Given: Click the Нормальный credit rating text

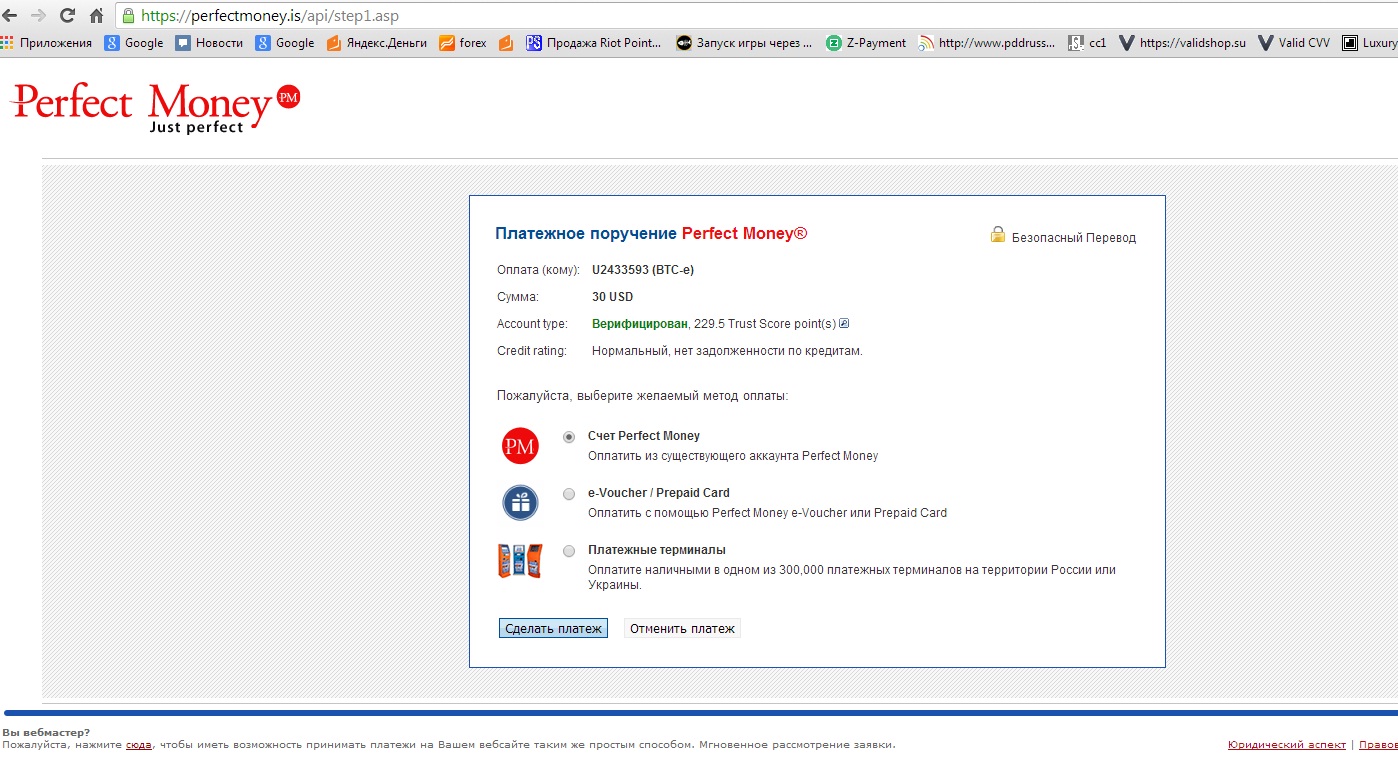Looking at the screenshot, I should click(727, 351).
